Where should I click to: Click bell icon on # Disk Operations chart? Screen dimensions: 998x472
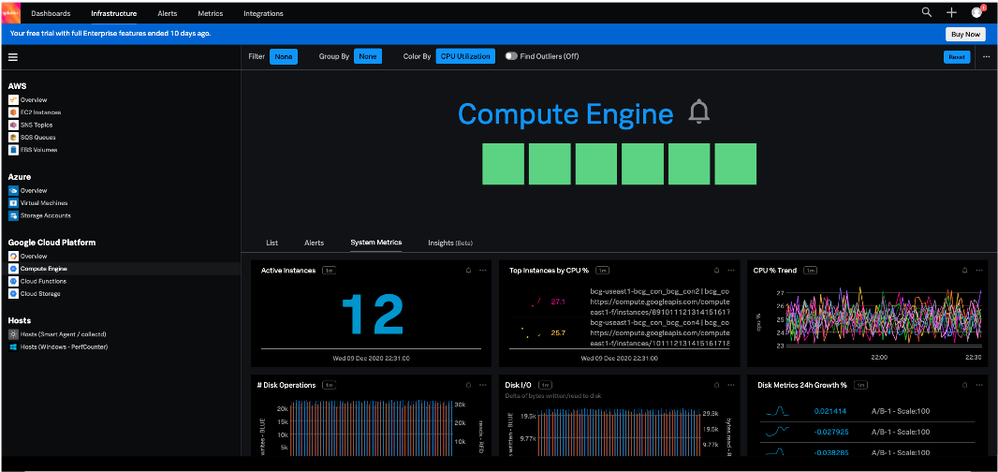coord(468,385)
